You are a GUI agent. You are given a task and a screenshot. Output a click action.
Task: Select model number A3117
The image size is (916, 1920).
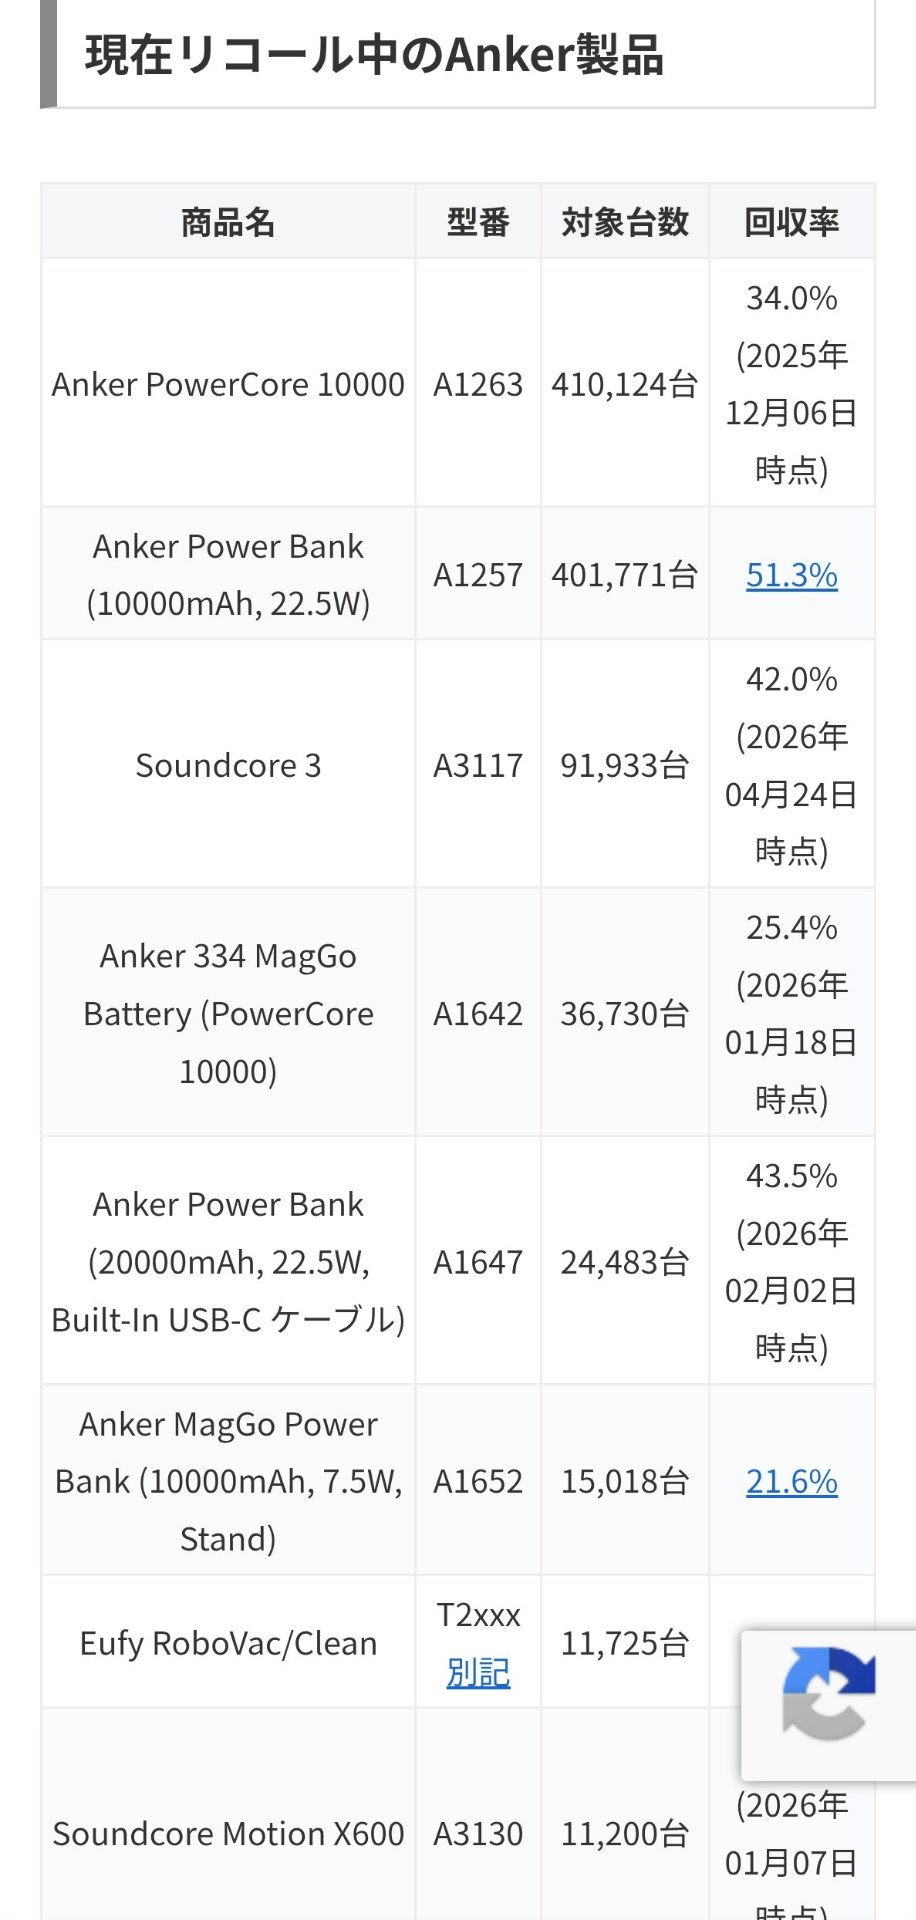coord(478,765)
